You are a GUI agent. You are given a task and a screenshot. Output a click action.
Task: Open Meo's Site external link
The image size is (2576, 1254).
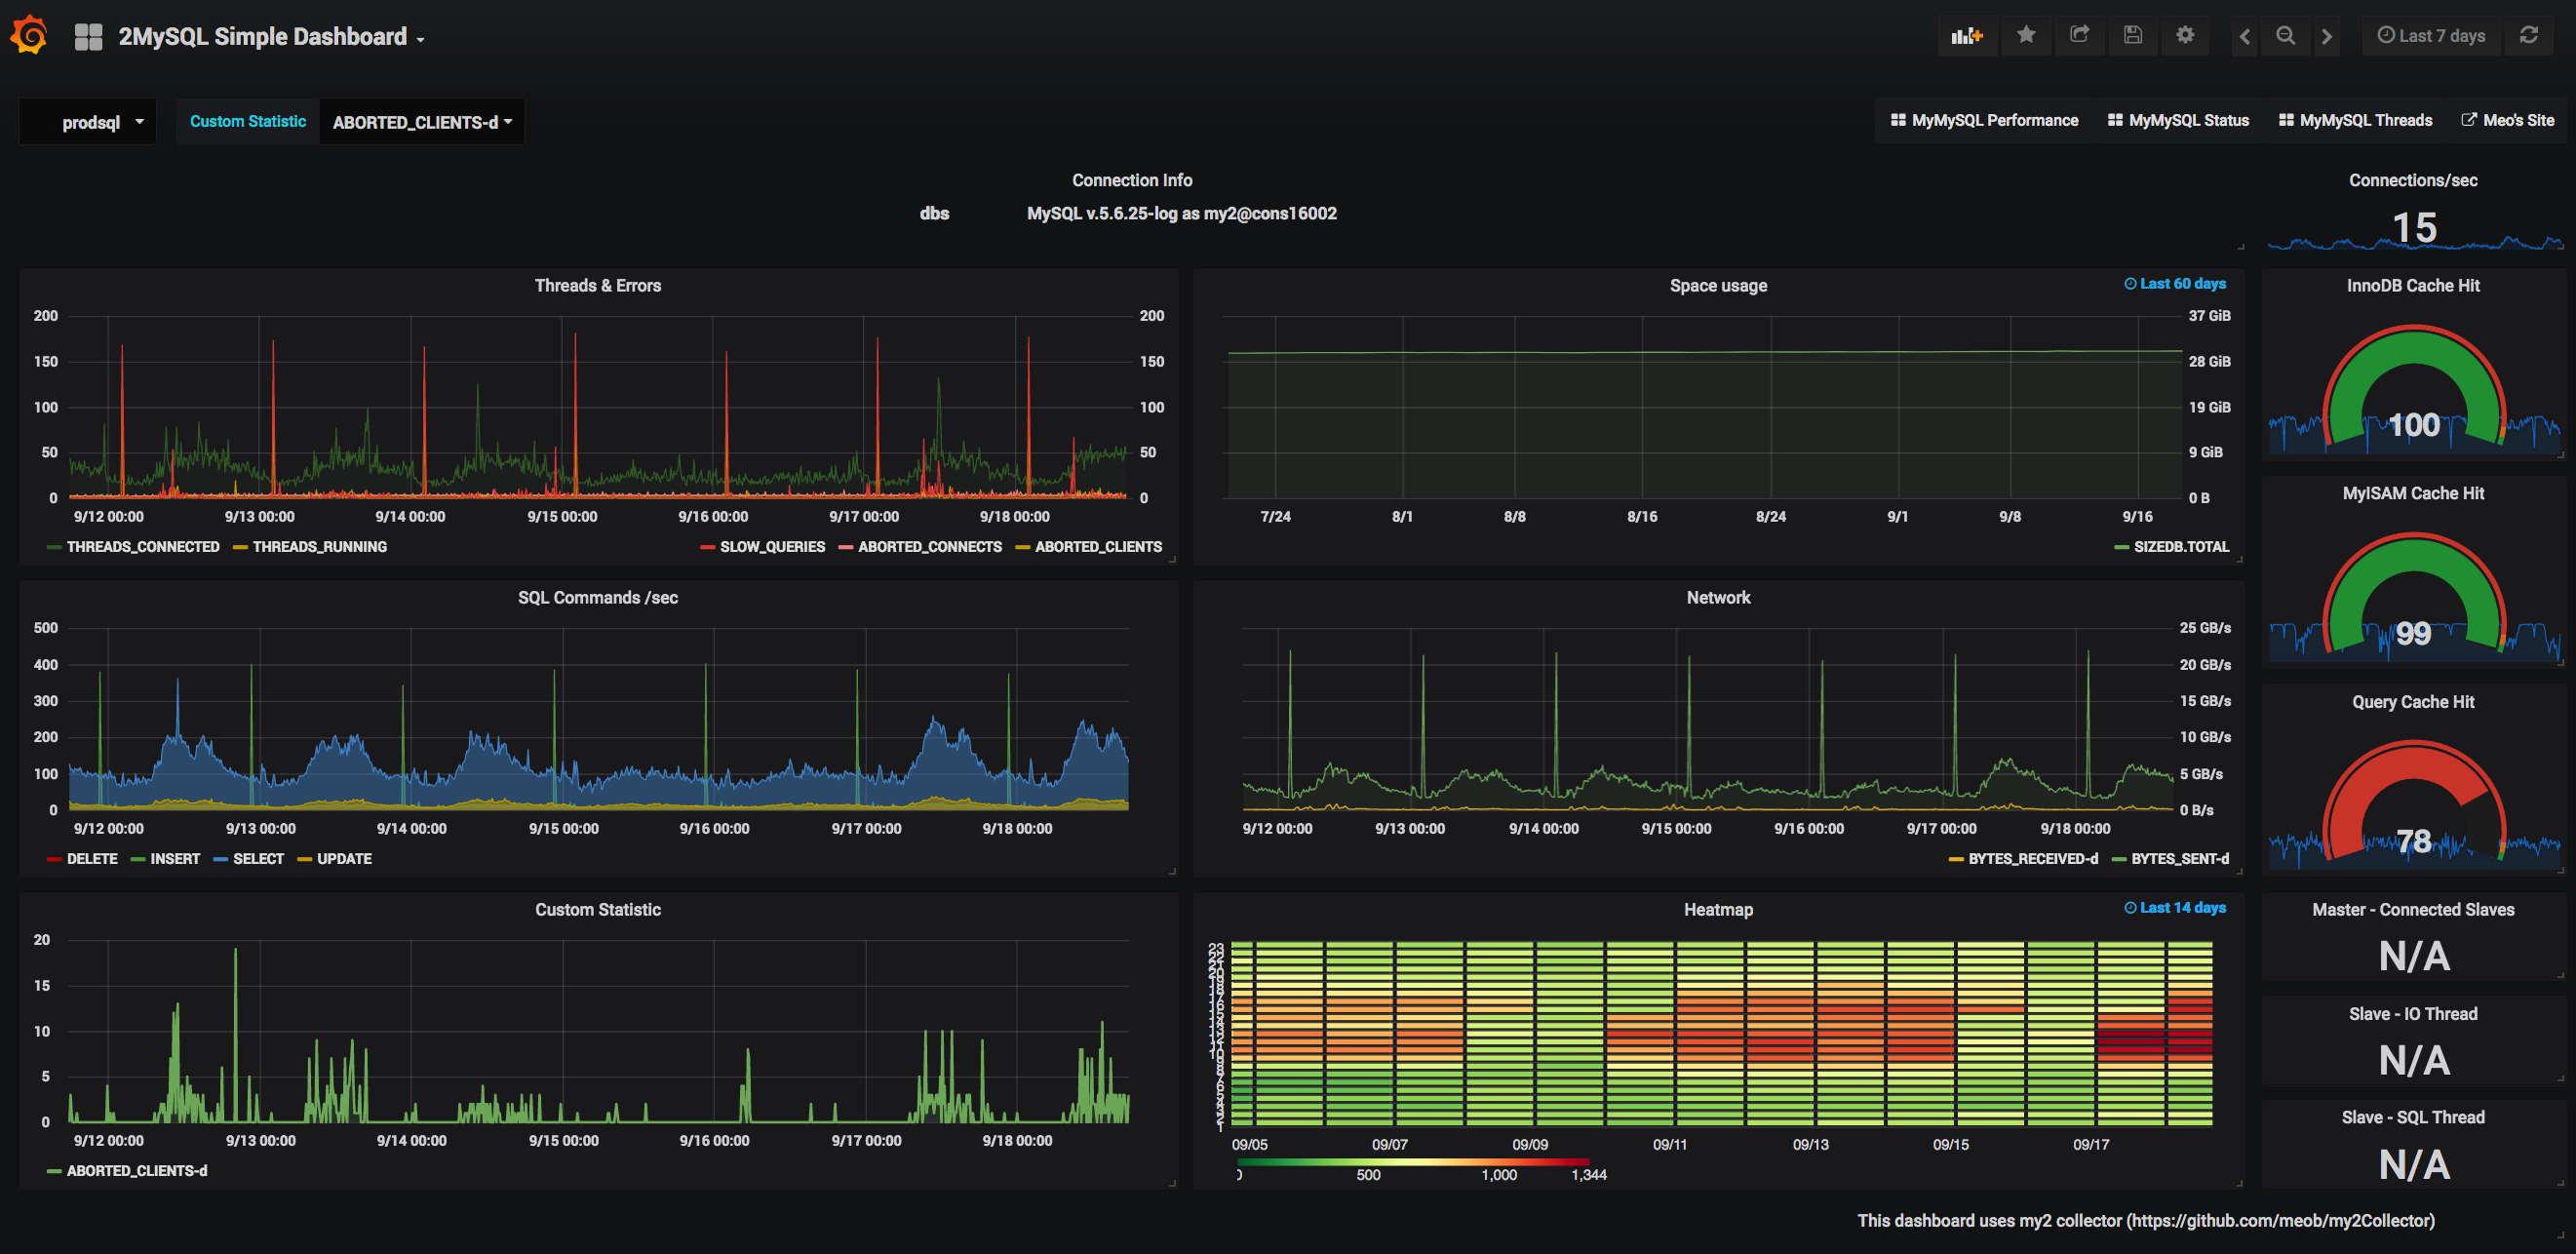[x=2507, y=120]
